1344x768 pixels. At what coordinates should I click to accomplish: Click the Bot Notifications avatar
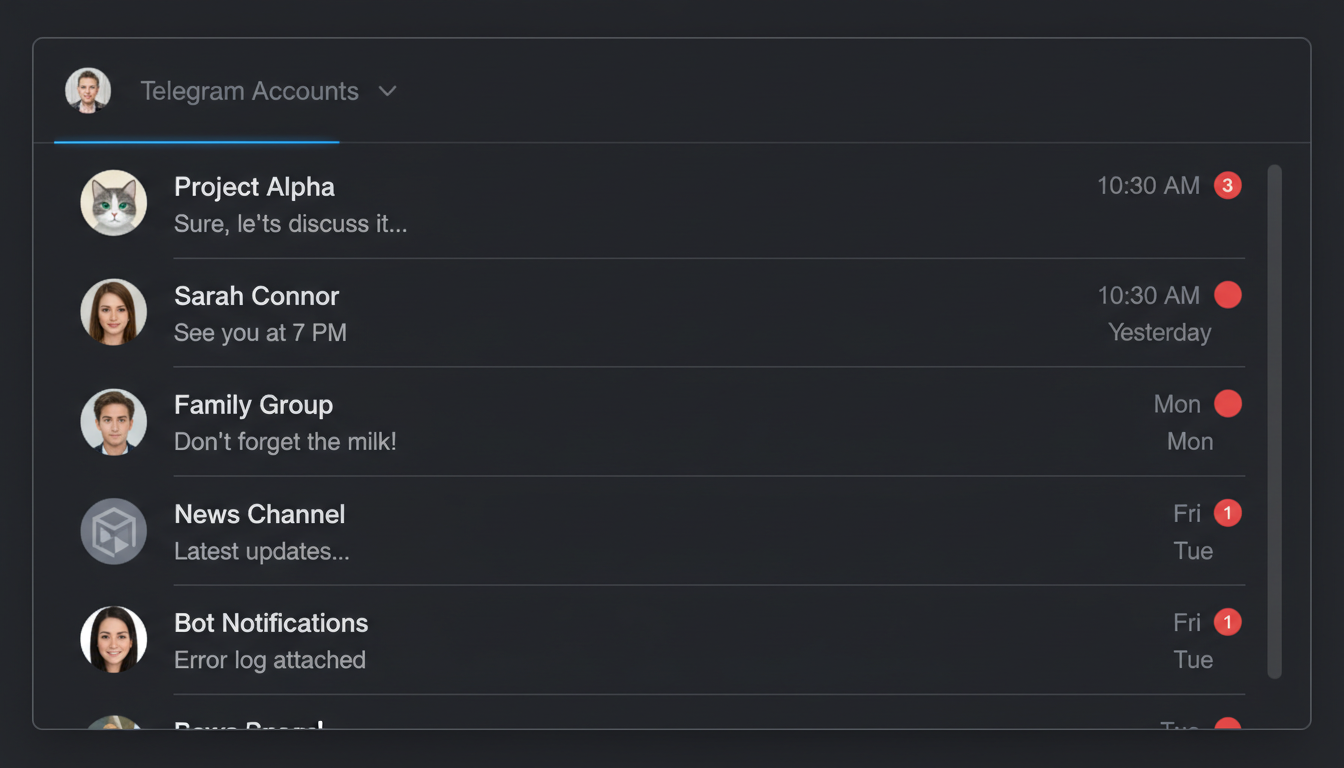pos(114,640)
